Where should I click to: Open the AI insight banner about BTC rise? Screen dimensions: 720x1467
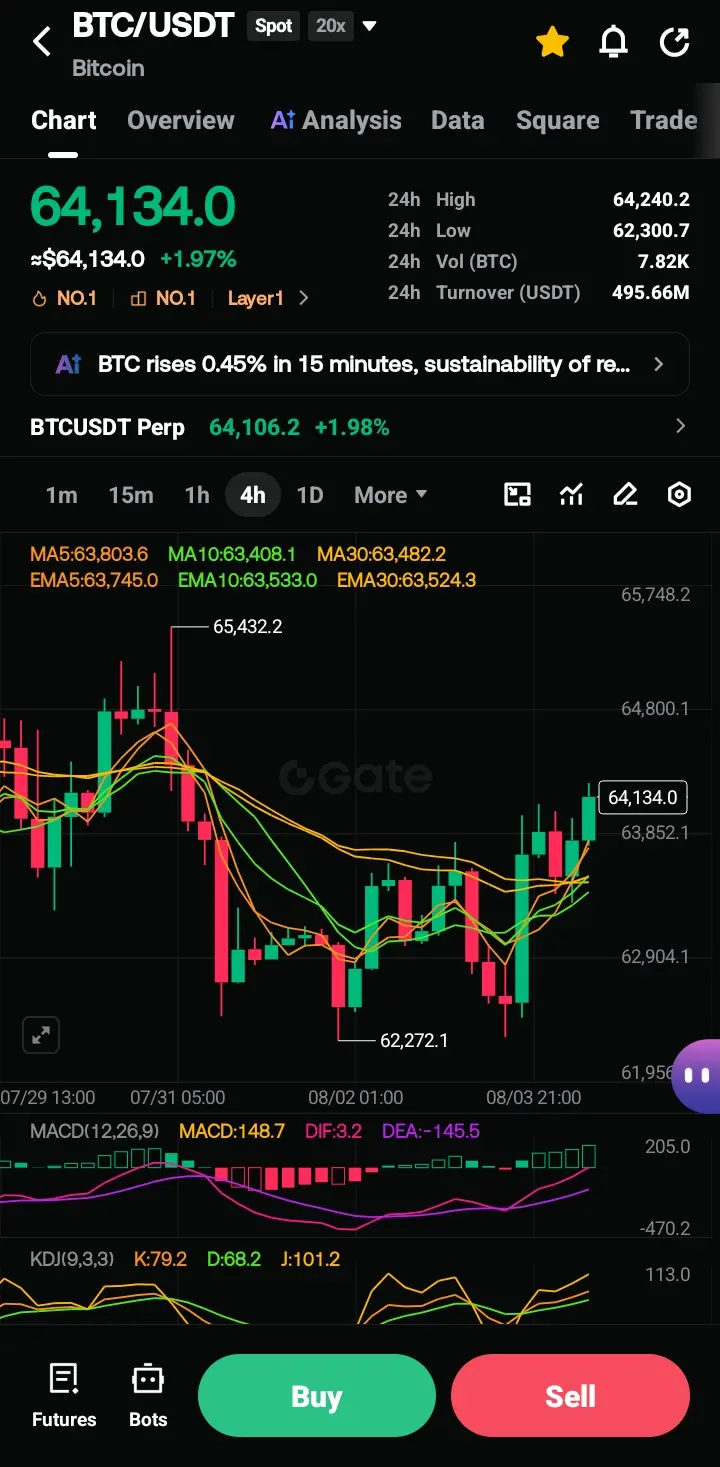pos(360,364)
